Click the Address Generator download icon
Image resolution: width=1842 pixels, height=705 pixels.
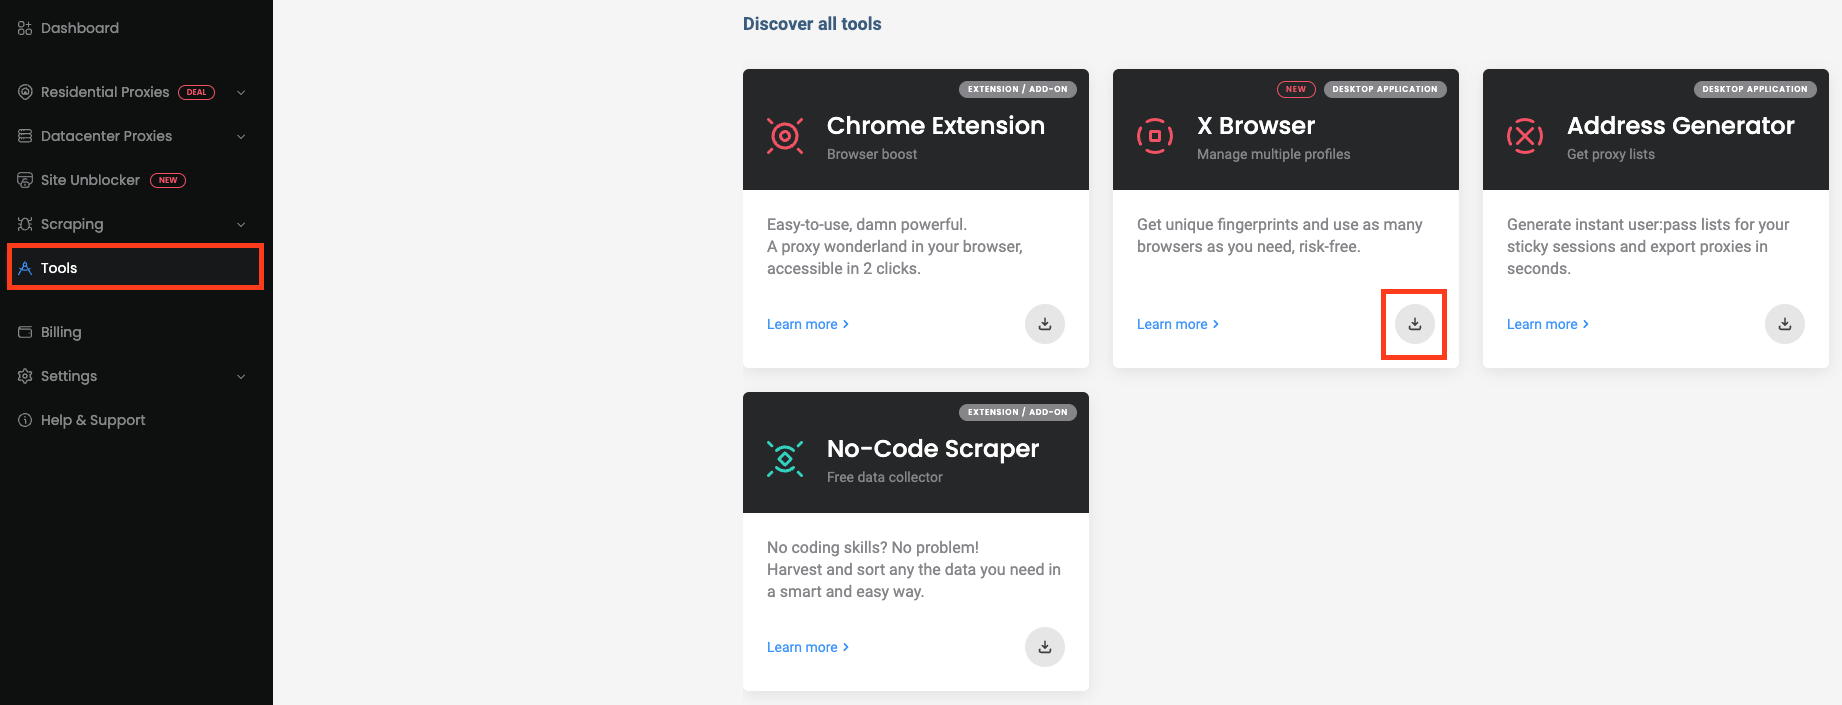(x=1784, y=324)
